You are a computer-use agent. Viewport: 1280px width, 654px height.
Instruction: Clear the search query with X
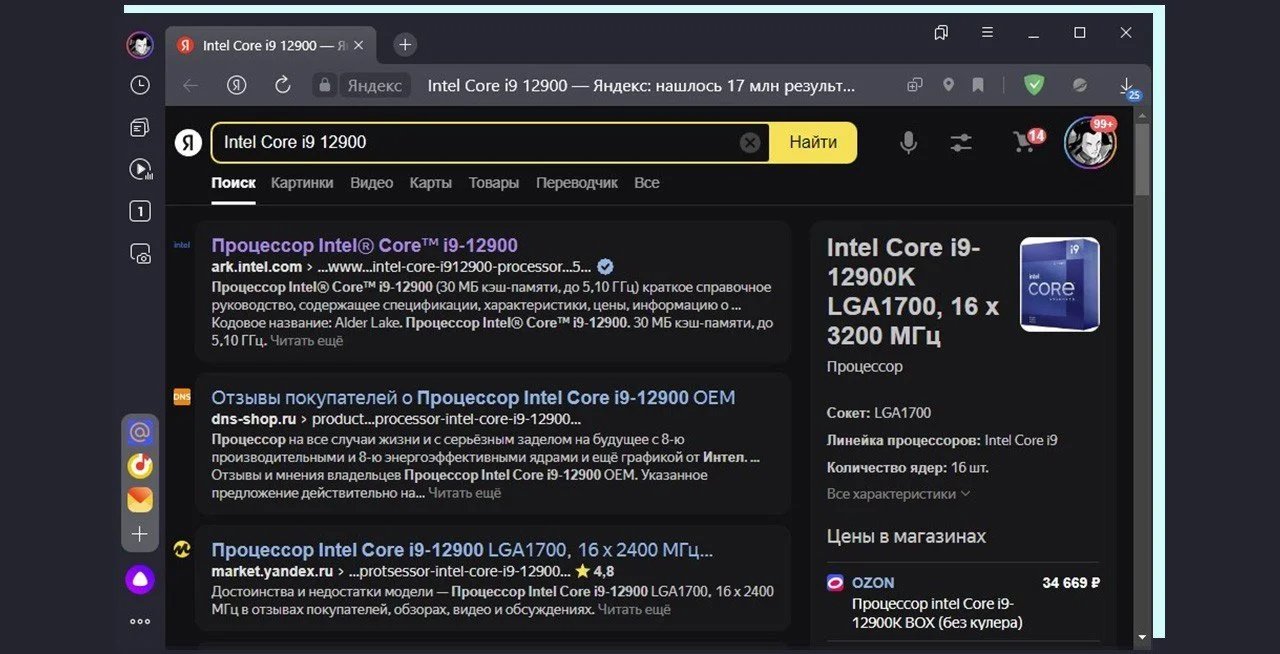[x=750, y=143]
